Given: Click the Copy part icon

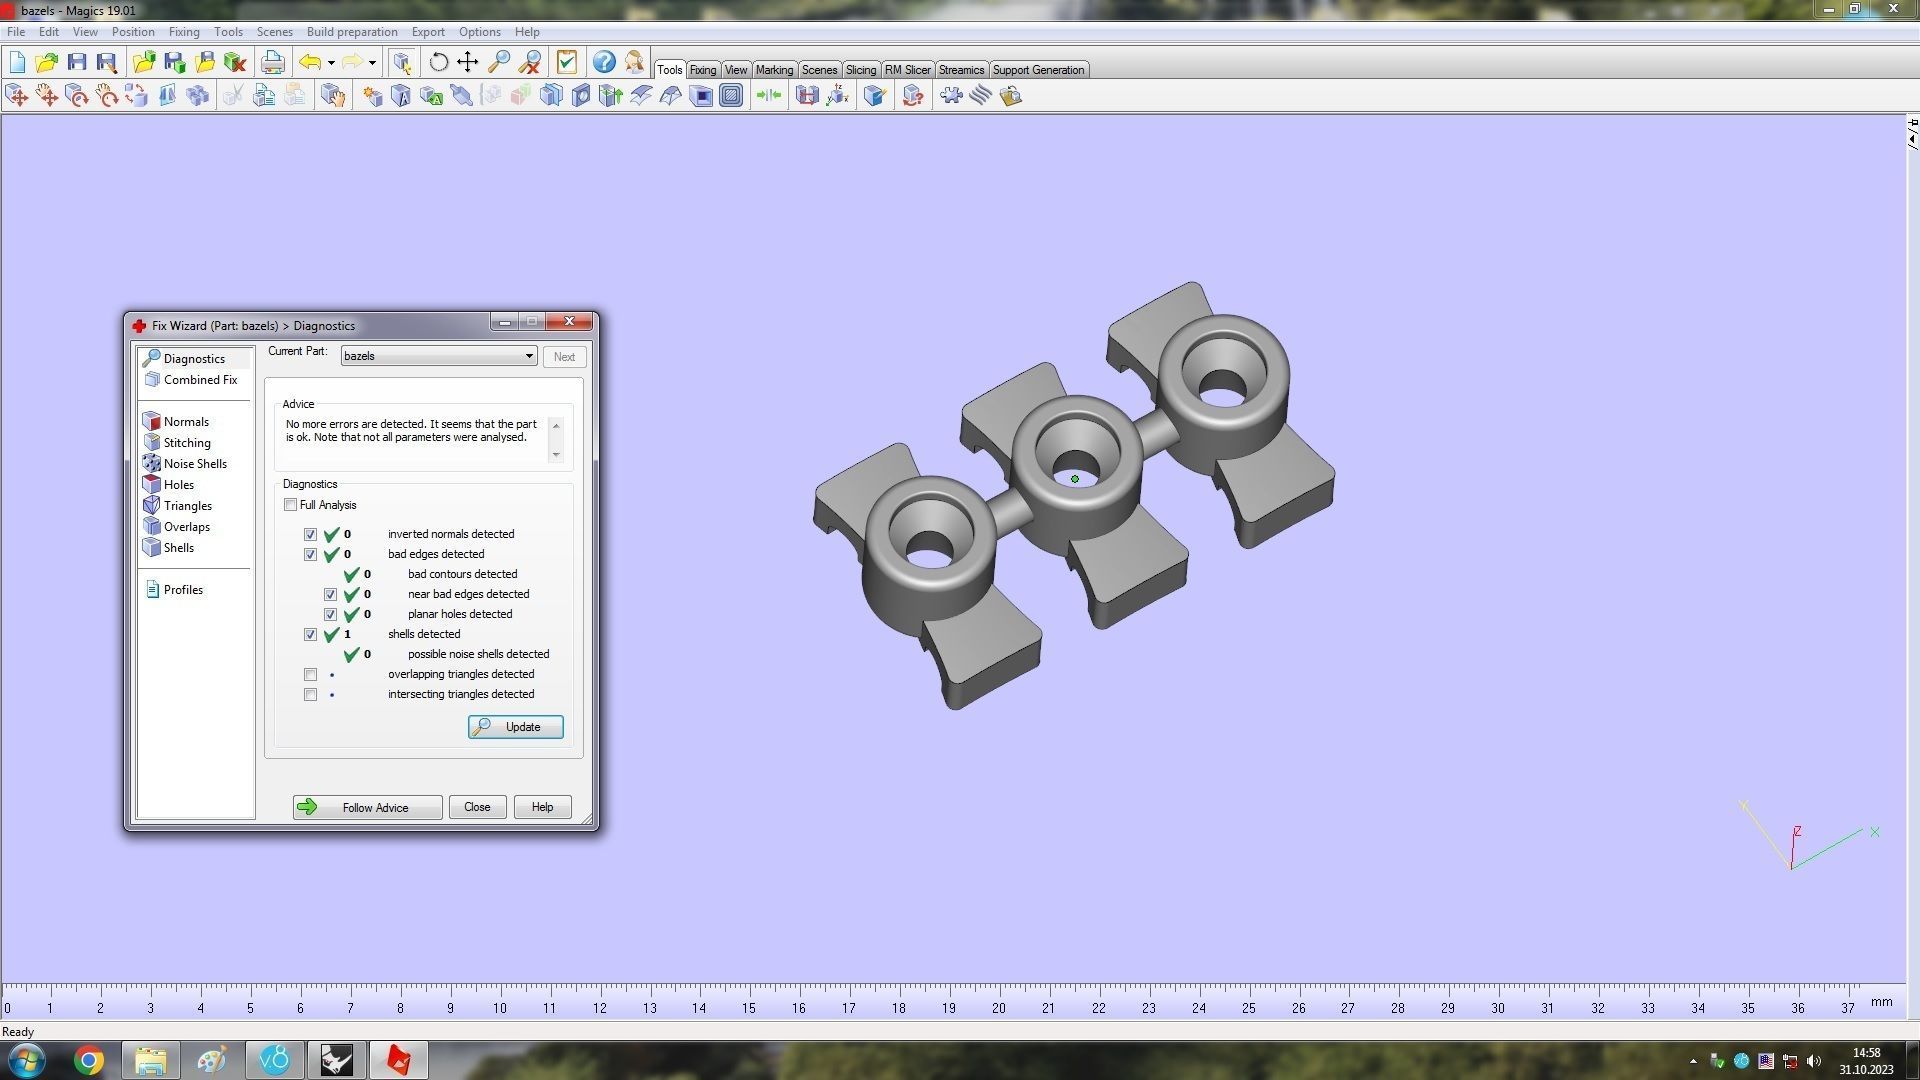Looking at the screenshot, I should coord(264,95).
